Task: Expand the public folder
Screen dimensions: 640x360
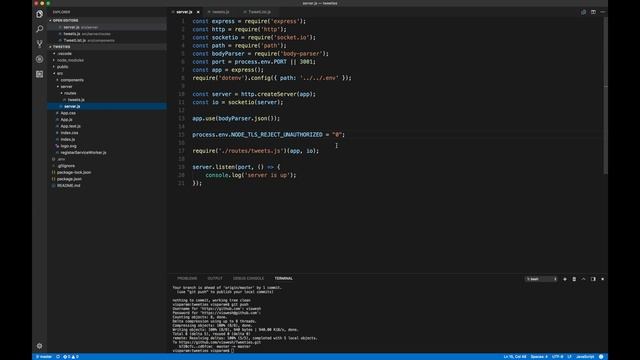Action: (62, 67)
